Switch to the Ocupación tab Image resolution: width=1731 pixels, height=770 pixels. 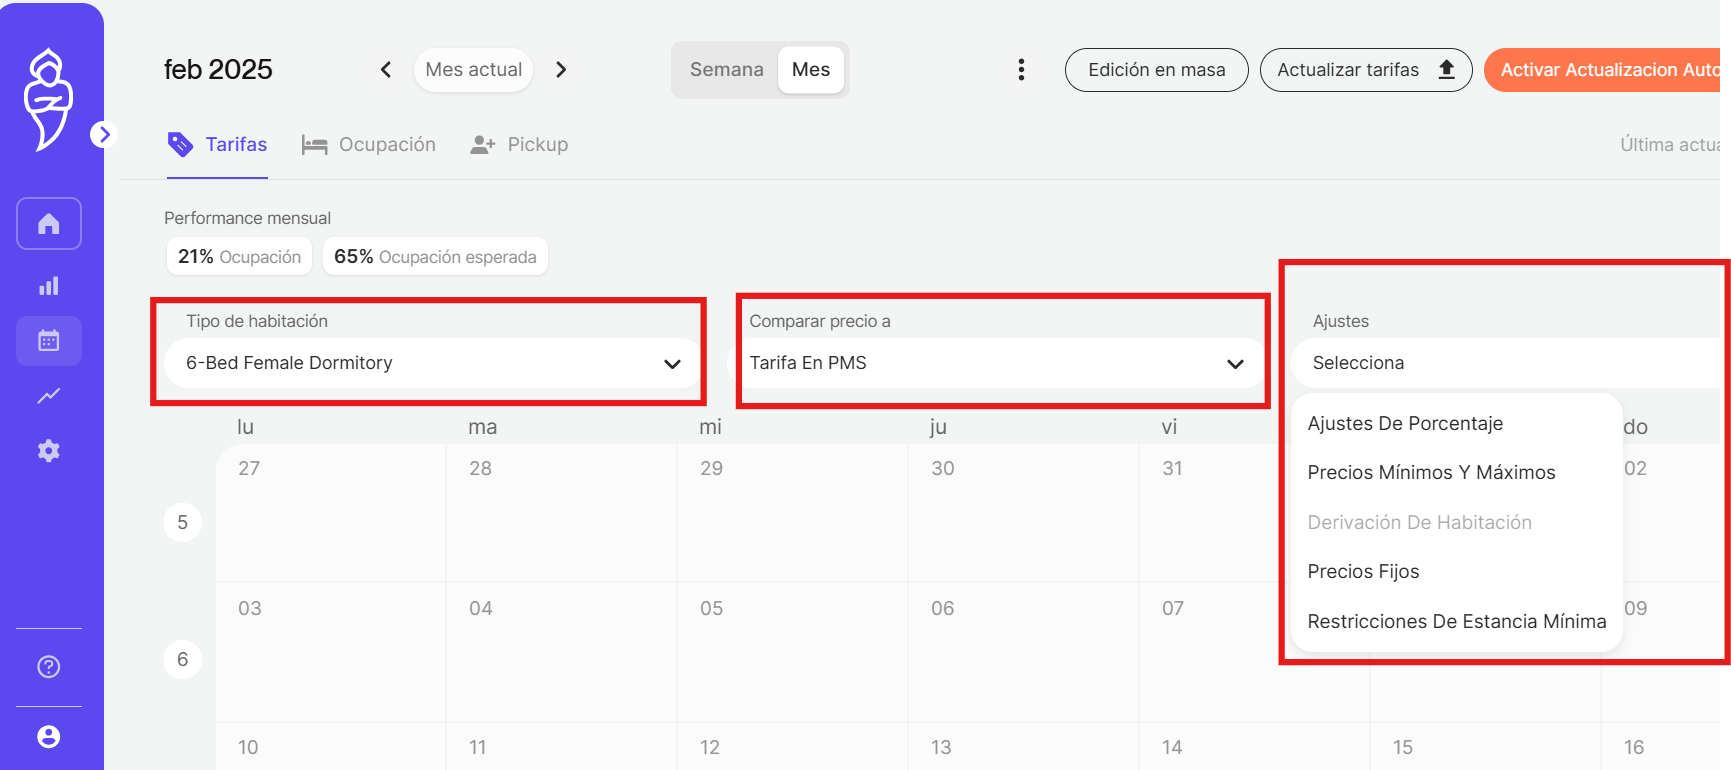(x=369, y=145)
